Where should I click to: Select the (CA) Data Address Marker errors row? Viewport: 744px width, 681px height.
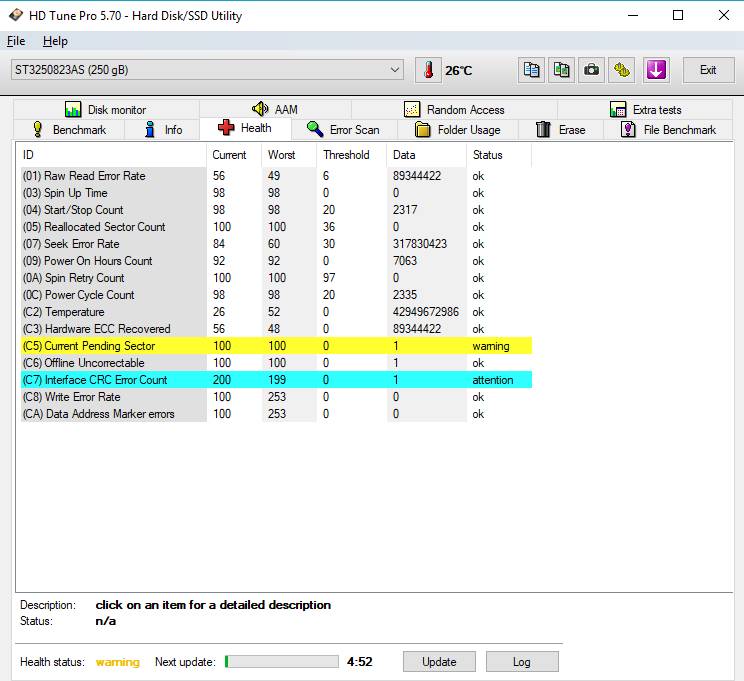pyautogui.click(x=276, y=414)
